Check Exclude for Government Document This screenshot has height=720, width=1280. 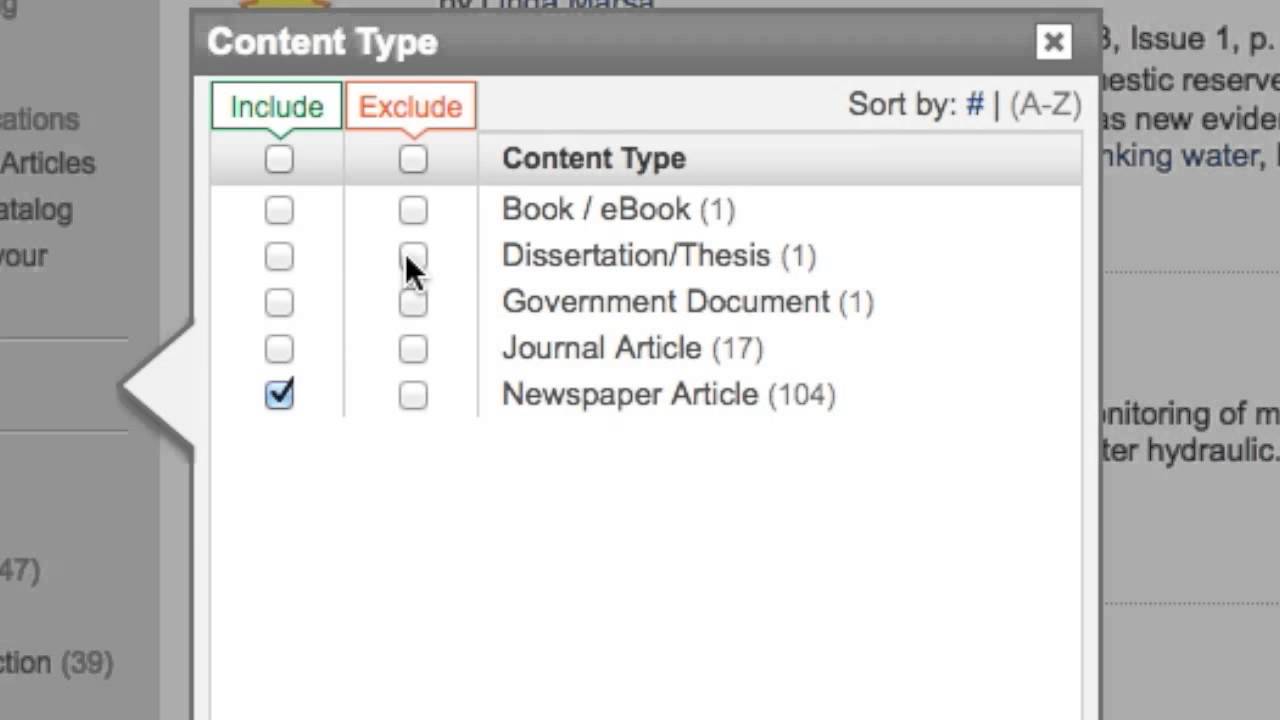[x=413, y=302]
